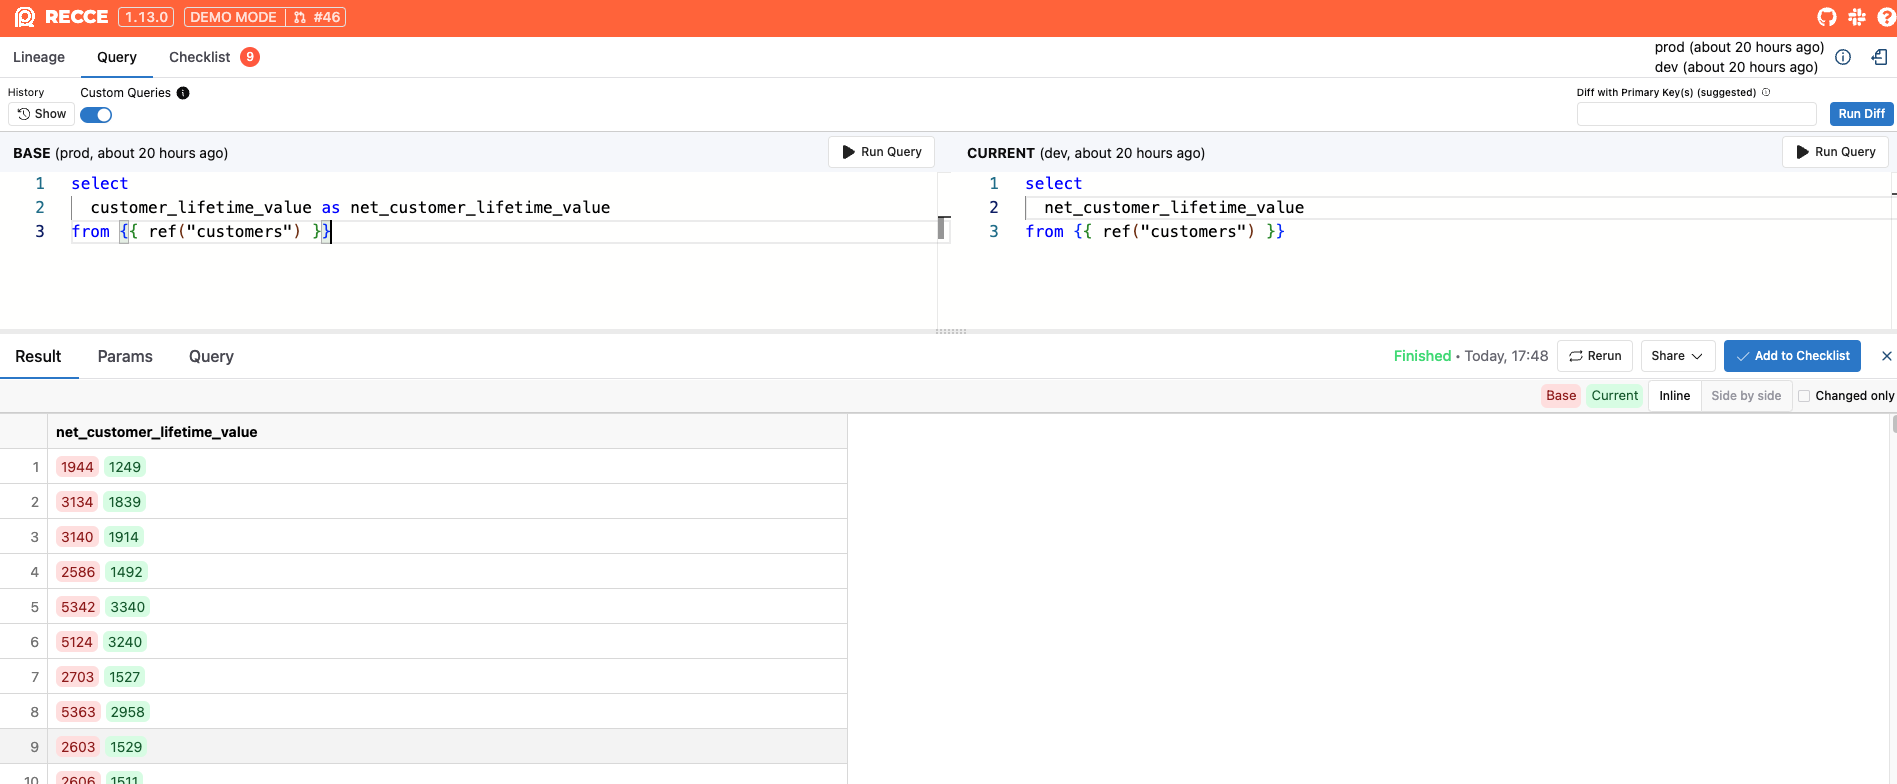
Task: Click the pull request #46 badge
Action: click(317, 17)
